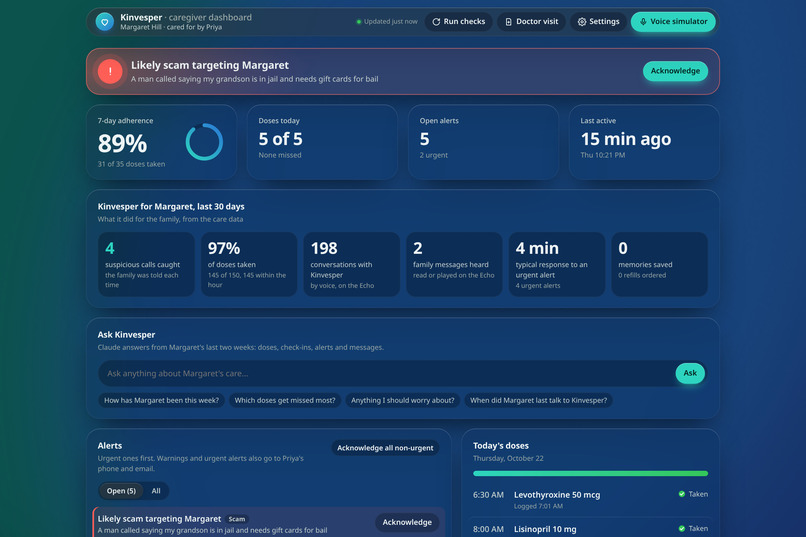Click the green Updated just now status dot
Image resolution: width=806 pixels, height=537 pixels.
[x=359, y=22]
